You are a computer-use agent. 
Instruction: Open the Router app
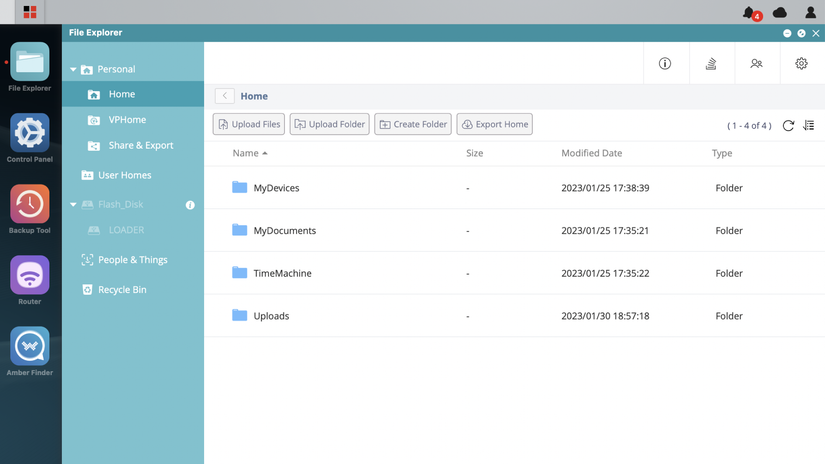[x=29, y=275]
